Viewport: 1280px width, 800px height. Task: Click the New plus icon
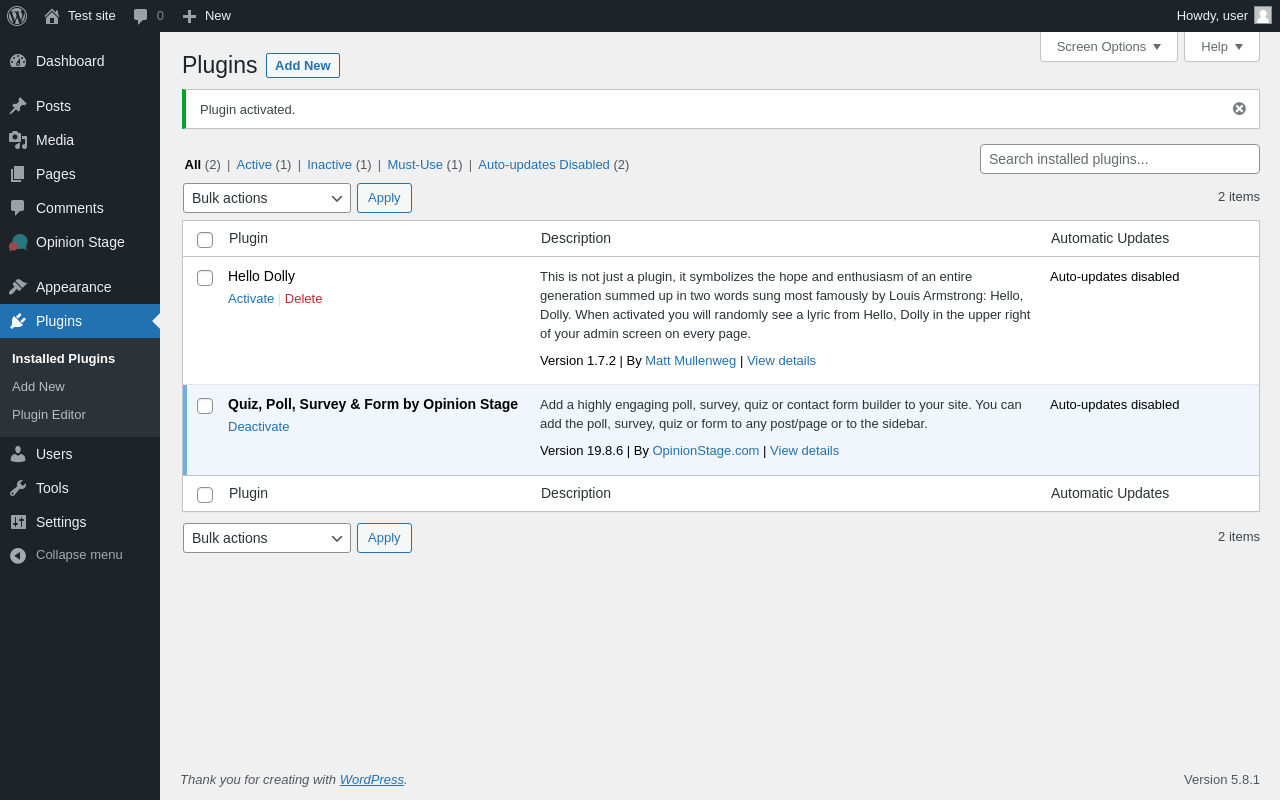(189, 16)
